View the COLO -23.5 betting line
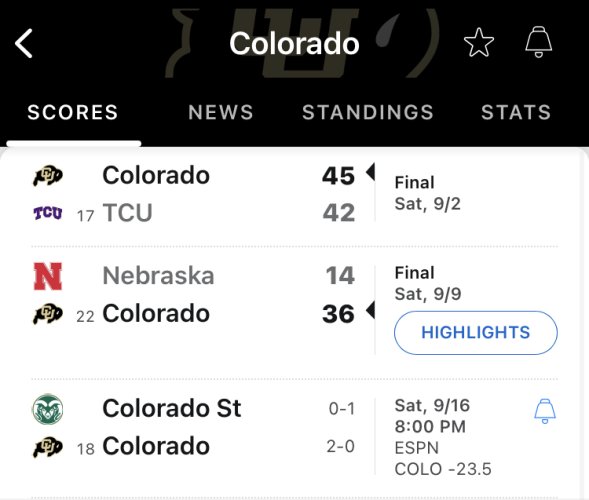The height and width of the screenshot is (500, 589). tap(443, 469)
